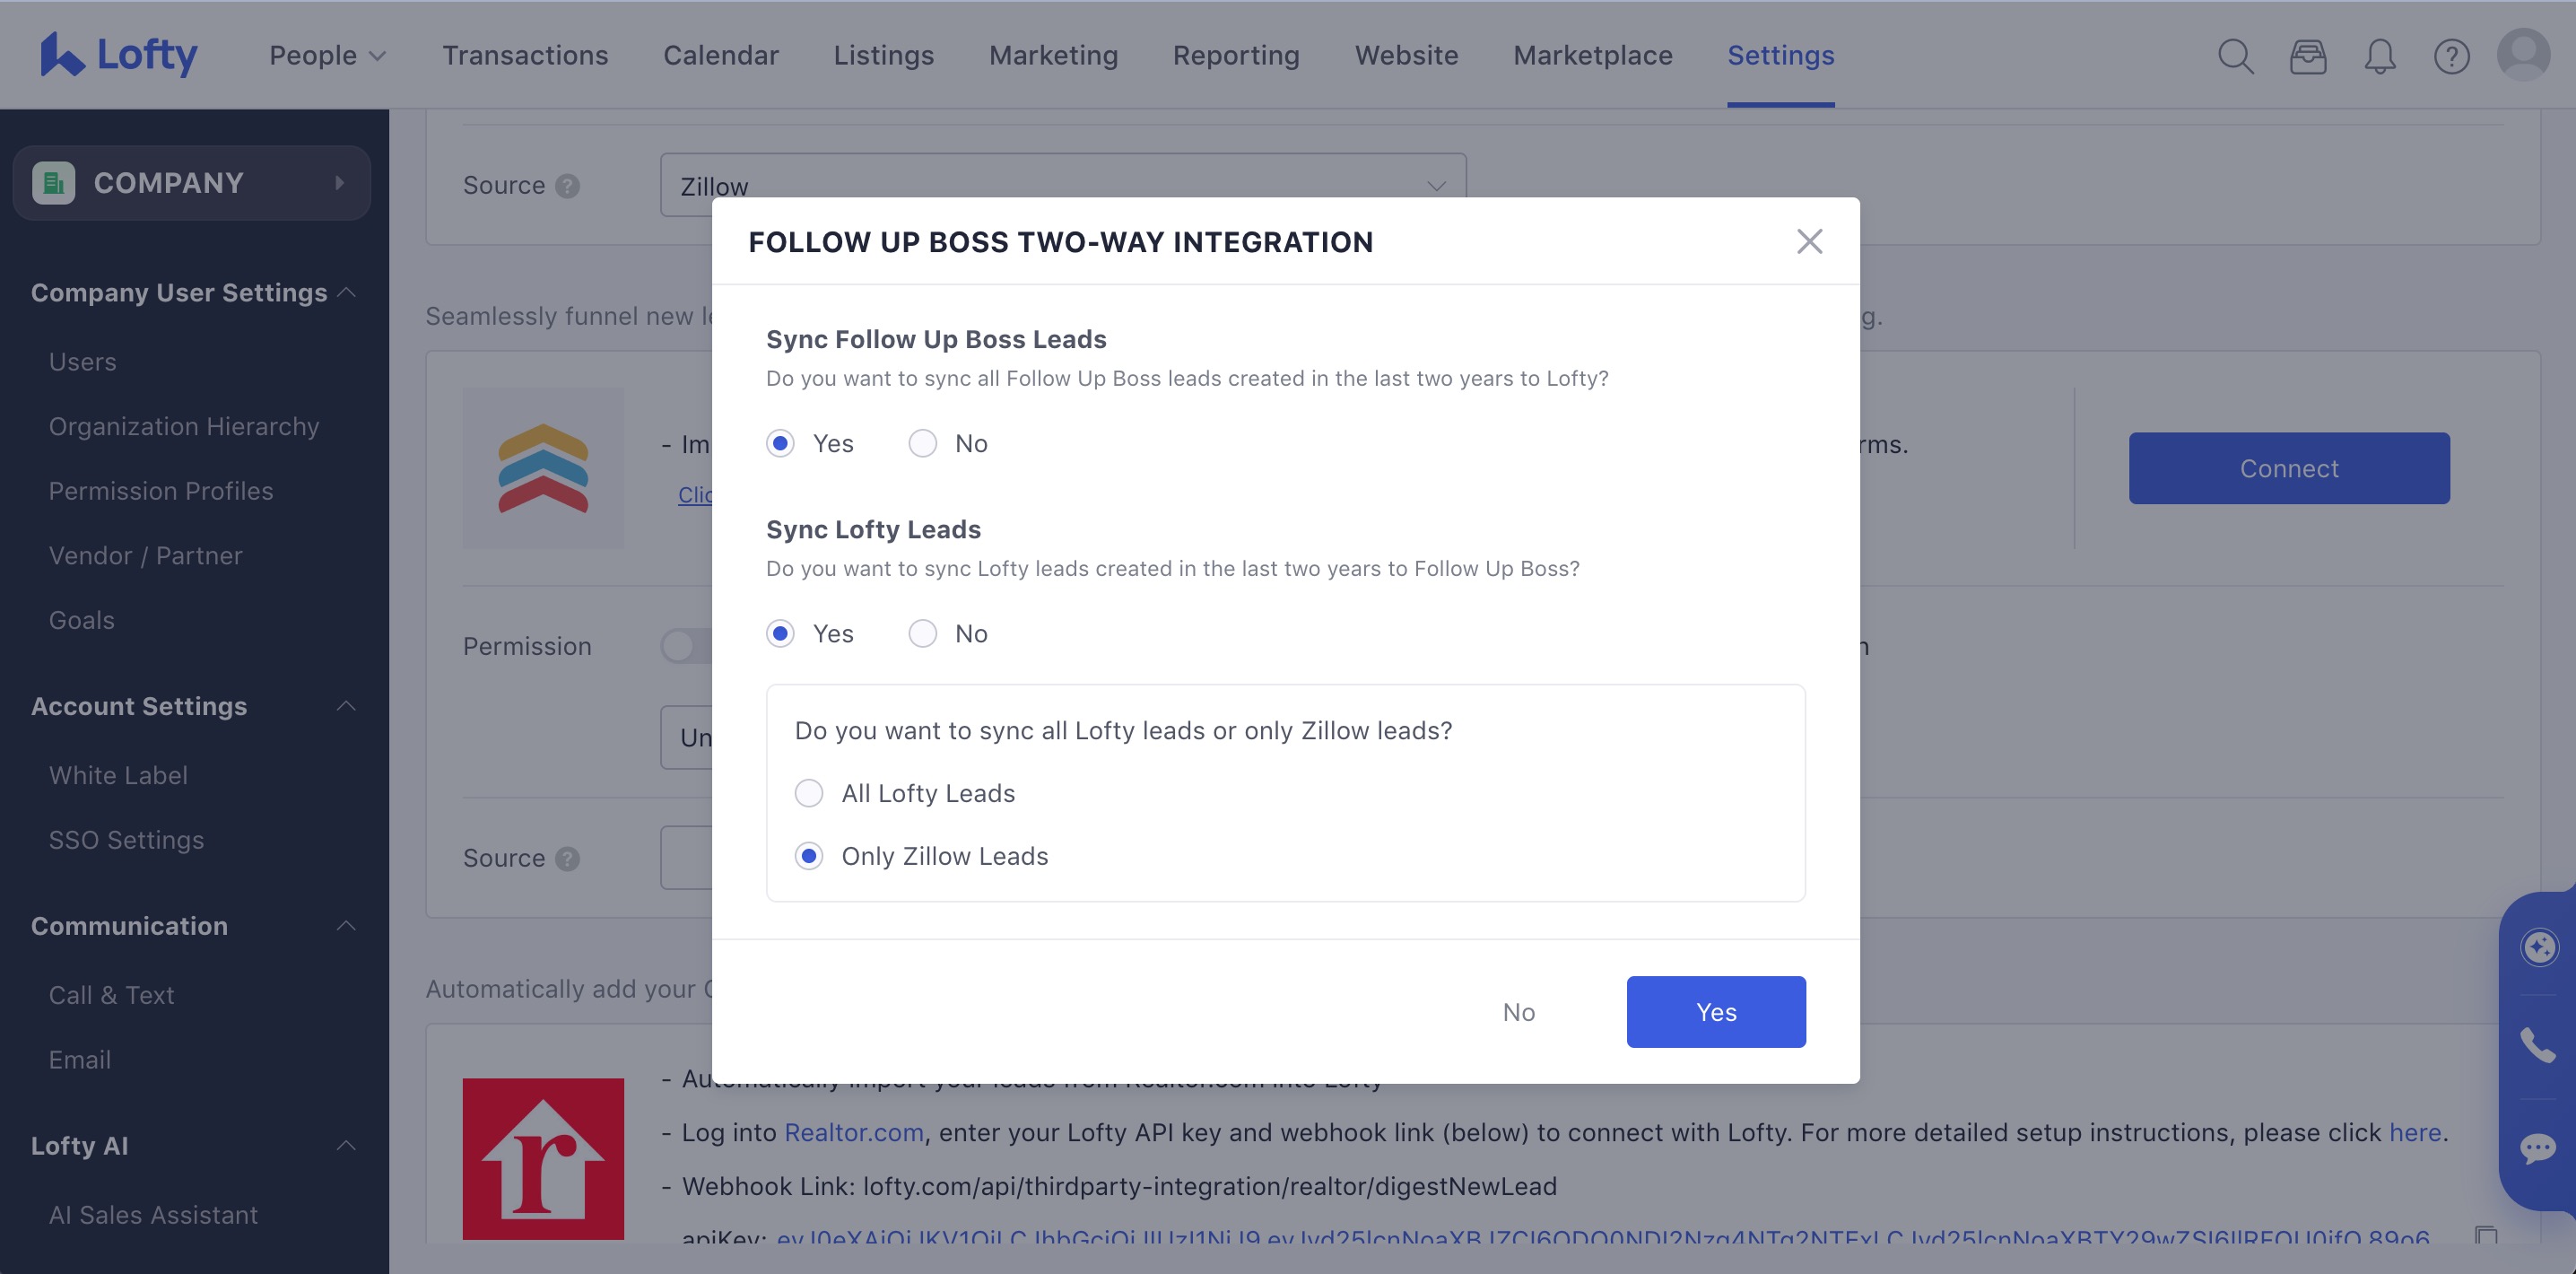Open the phone icon on right edge
The height and width of the screenshot is (1274, 2576).
click(2541, 1047)
